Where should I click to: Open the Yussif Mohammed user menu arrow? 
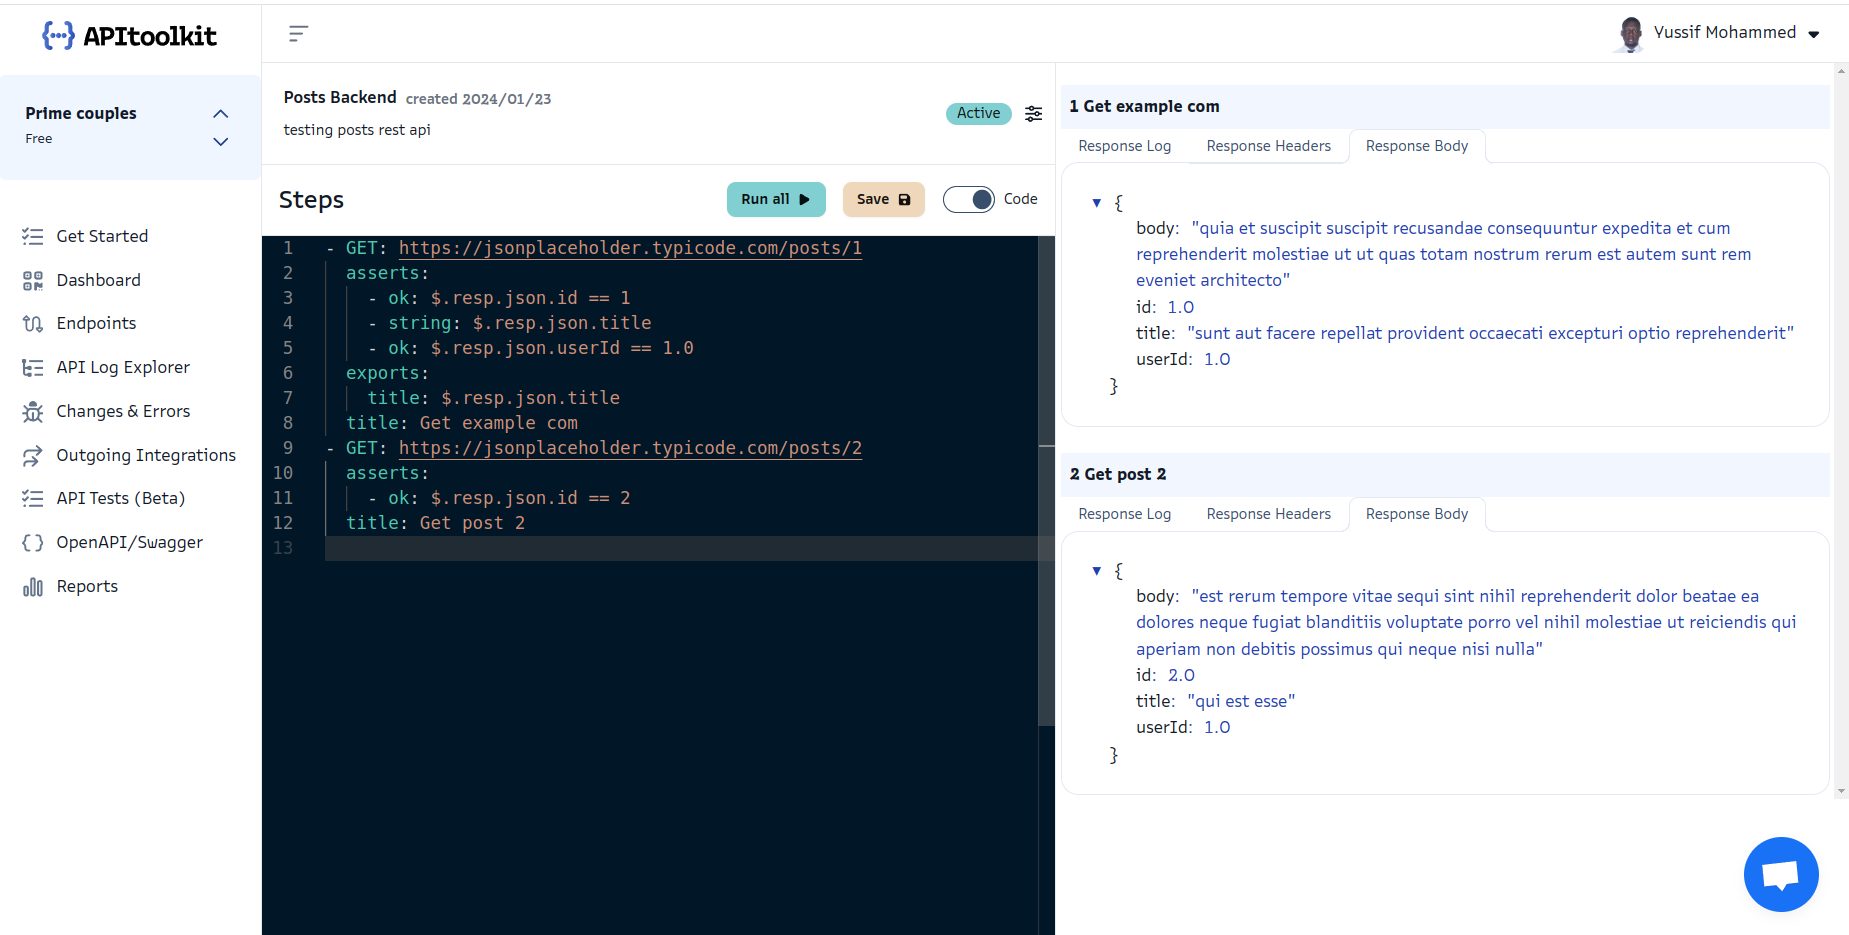pyautogui.click(x=1814, y=34)
